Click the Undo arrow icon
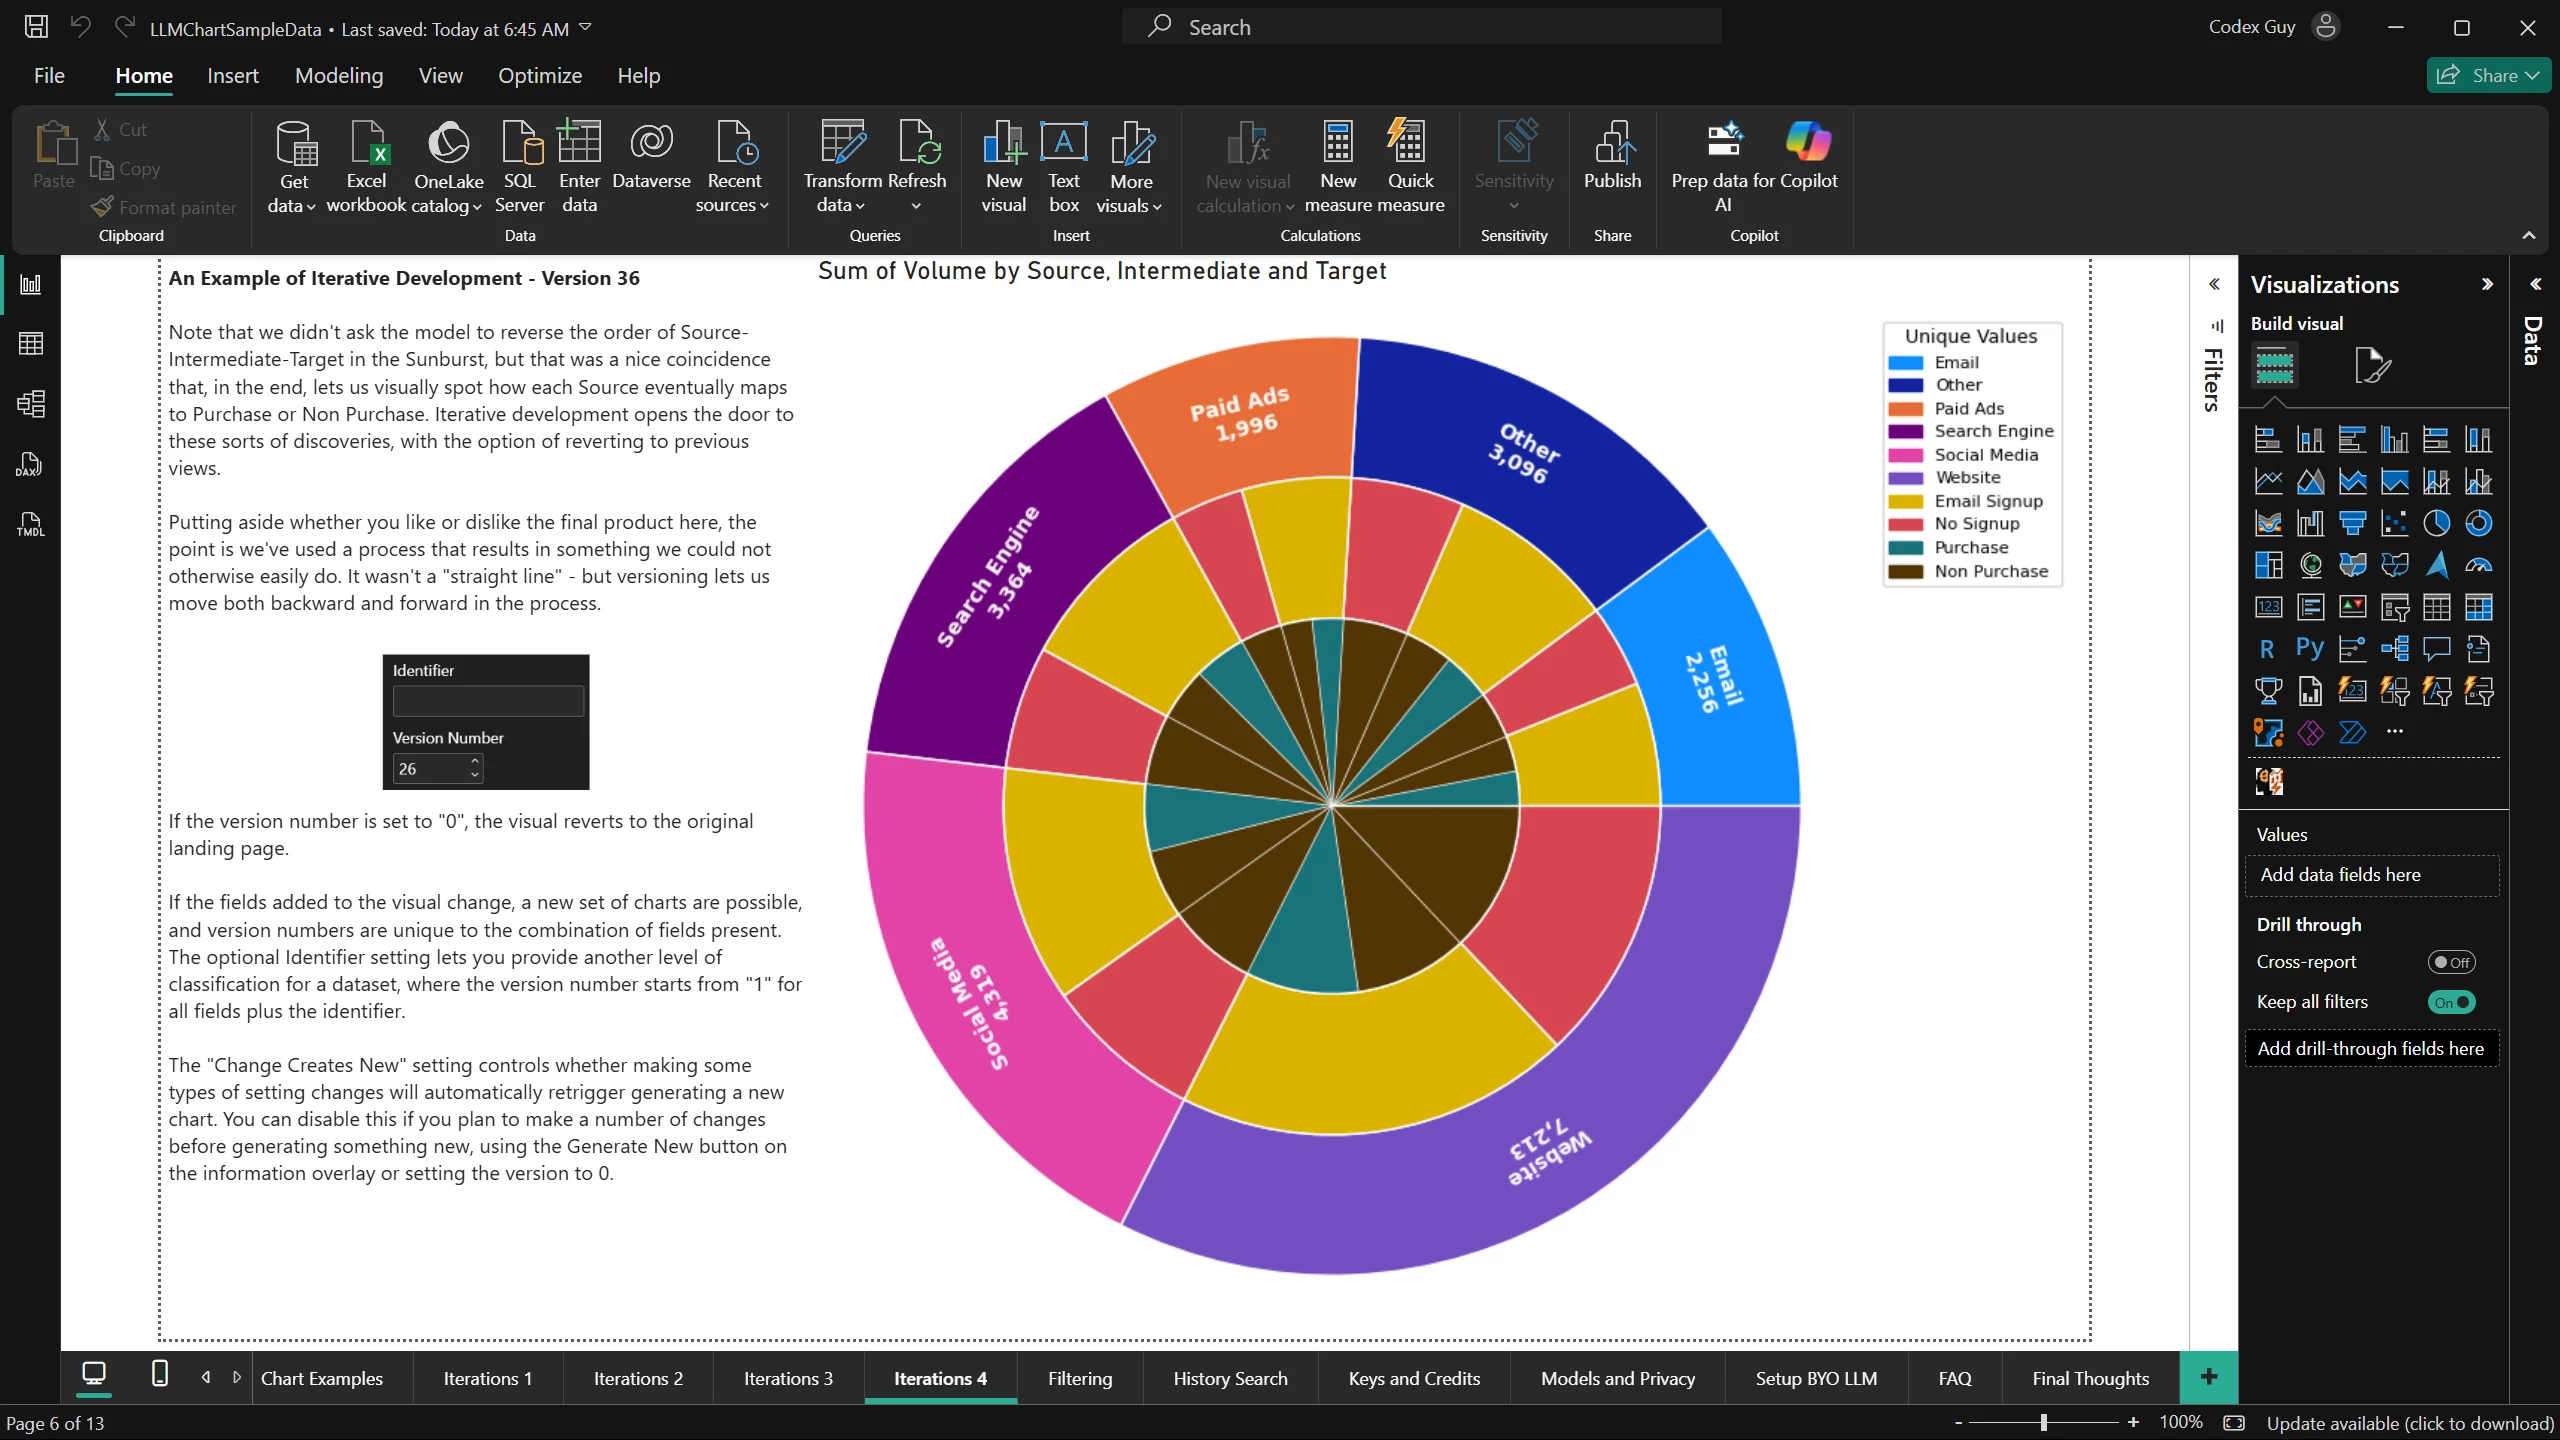2560x1440 pixels. 81,27
